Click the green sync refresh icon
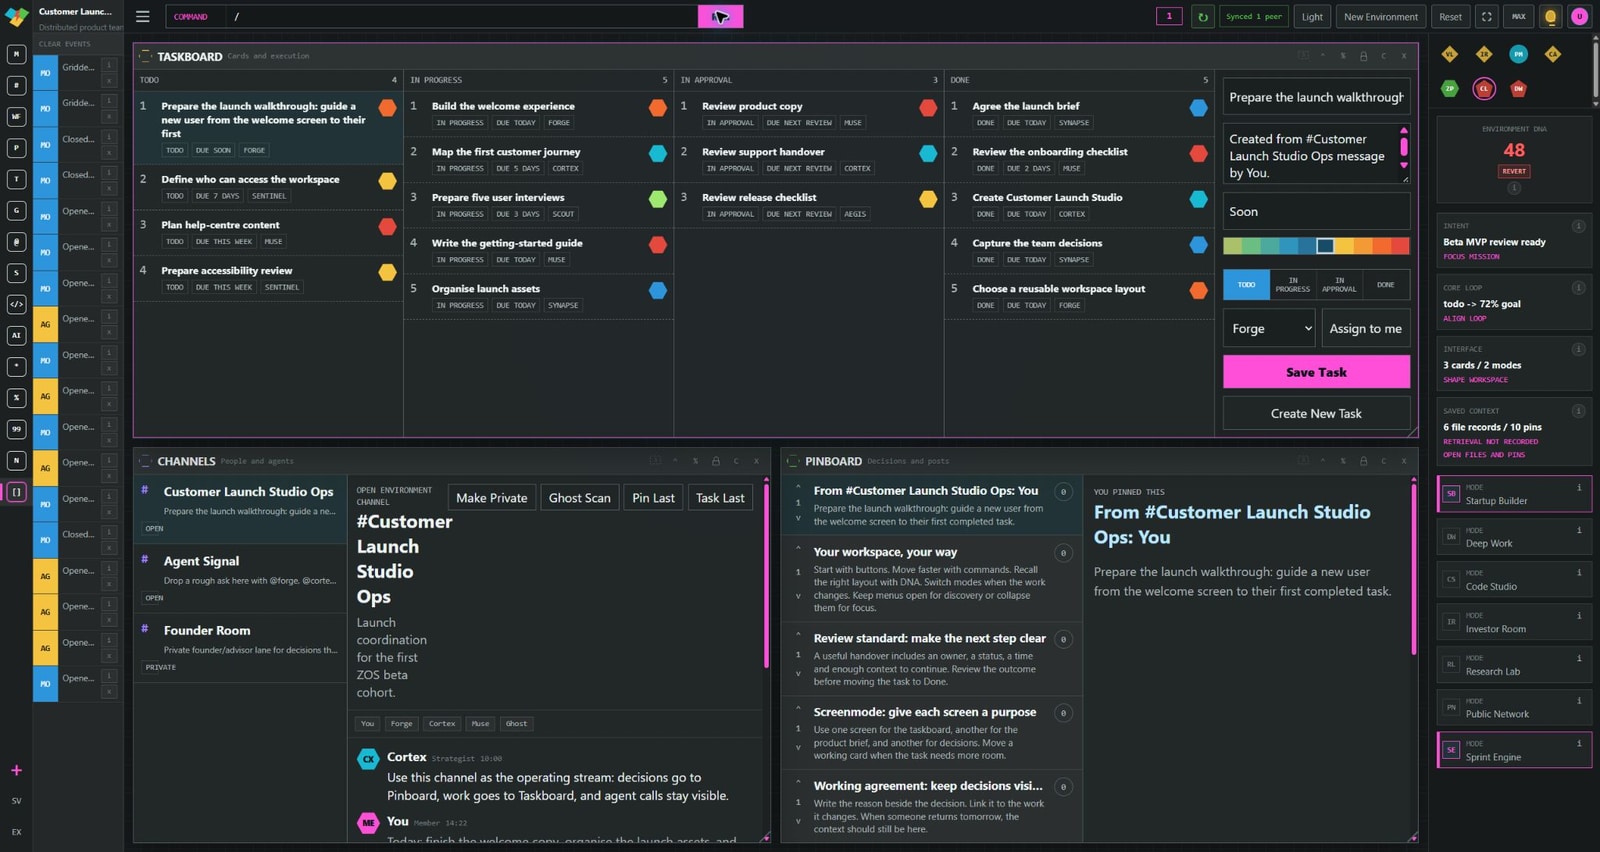 pyautogui.click(x=1203, y=17)
